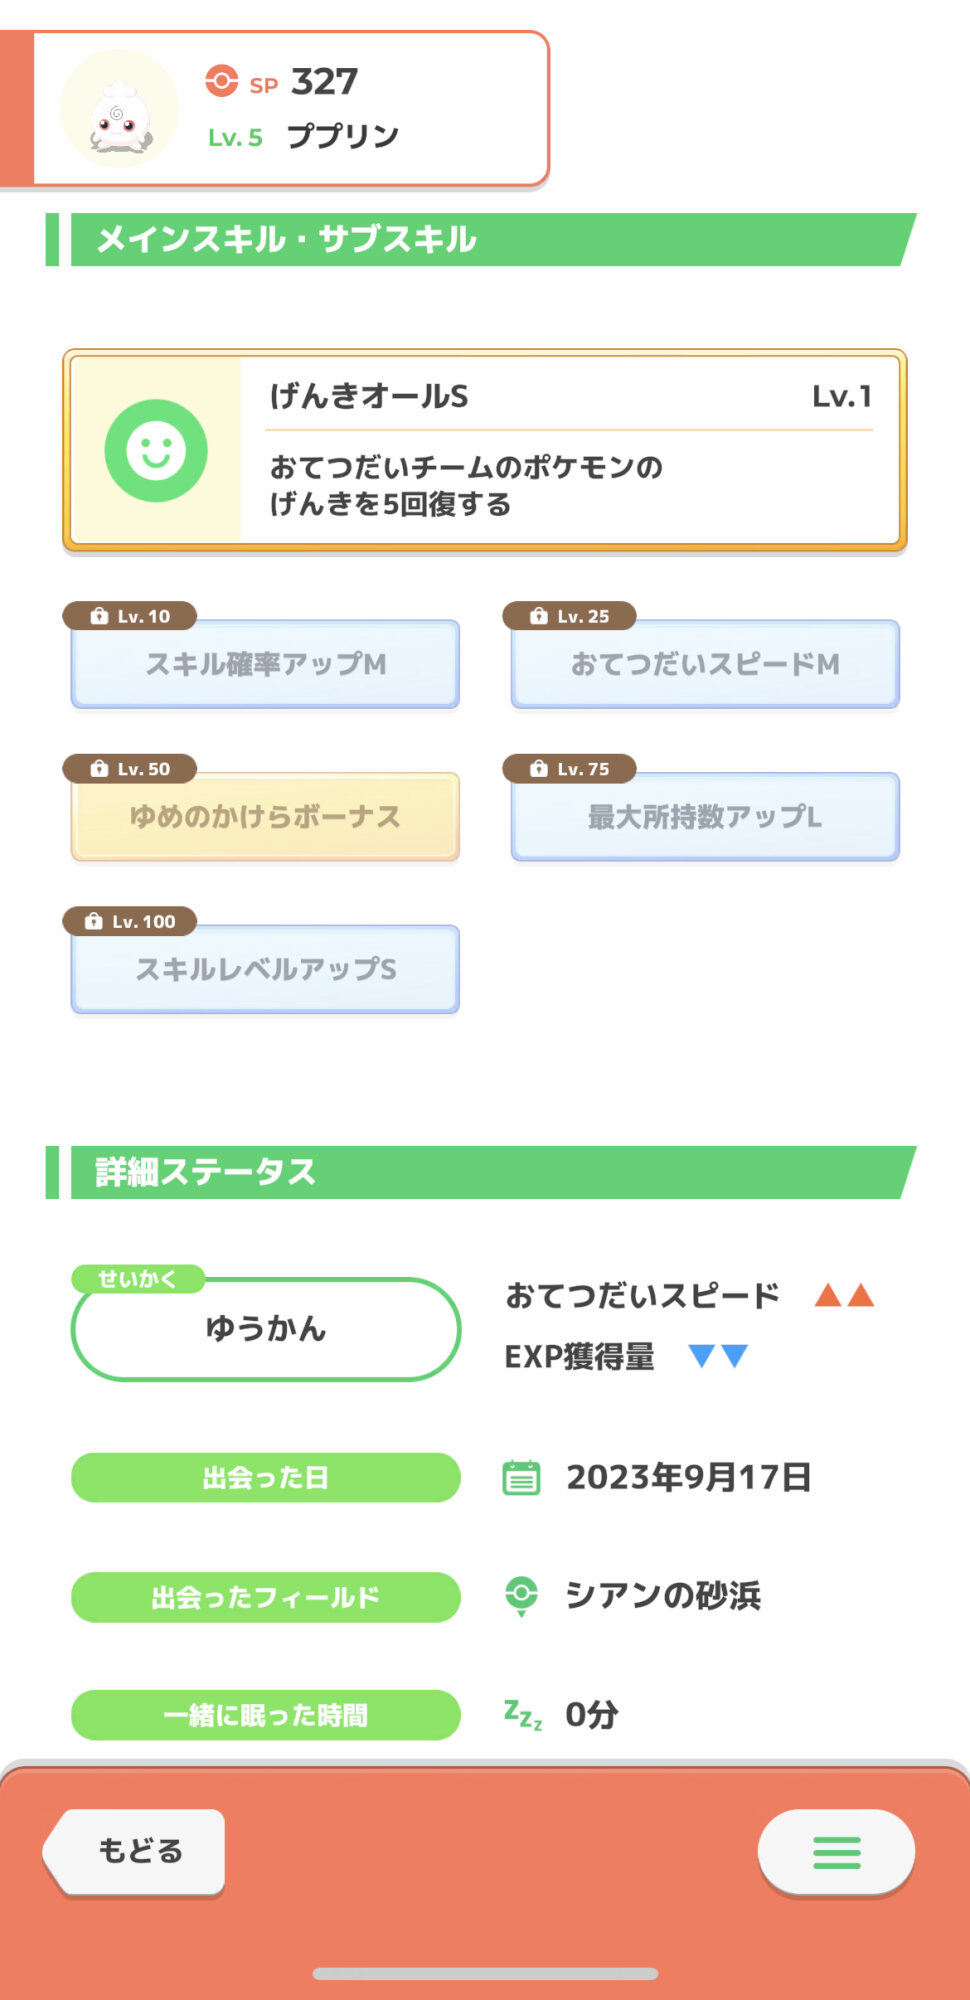Tap the ゆうかん nature box
Image resolution: width=970 pixels, height=2000 pixels.
[x=265, y=1329]
